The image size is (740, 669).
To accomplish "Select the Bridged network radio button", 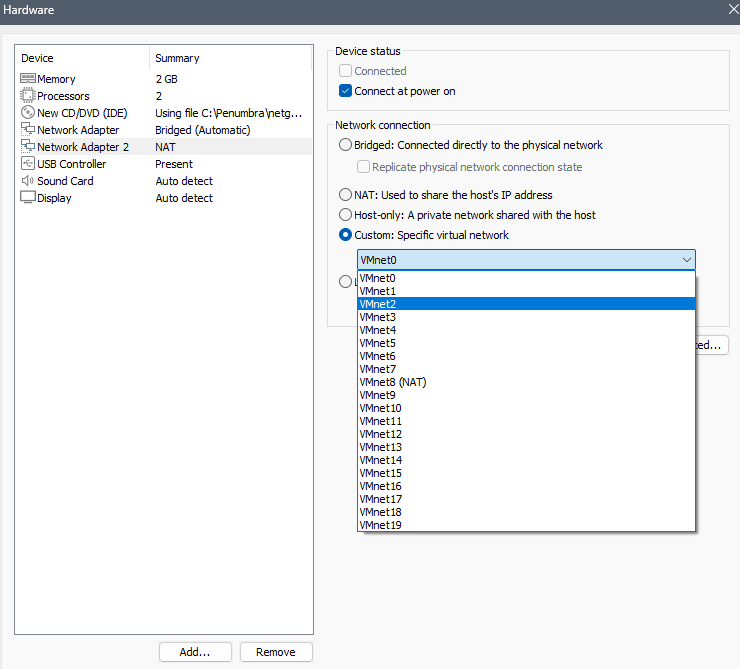I will tap(345, 145).
